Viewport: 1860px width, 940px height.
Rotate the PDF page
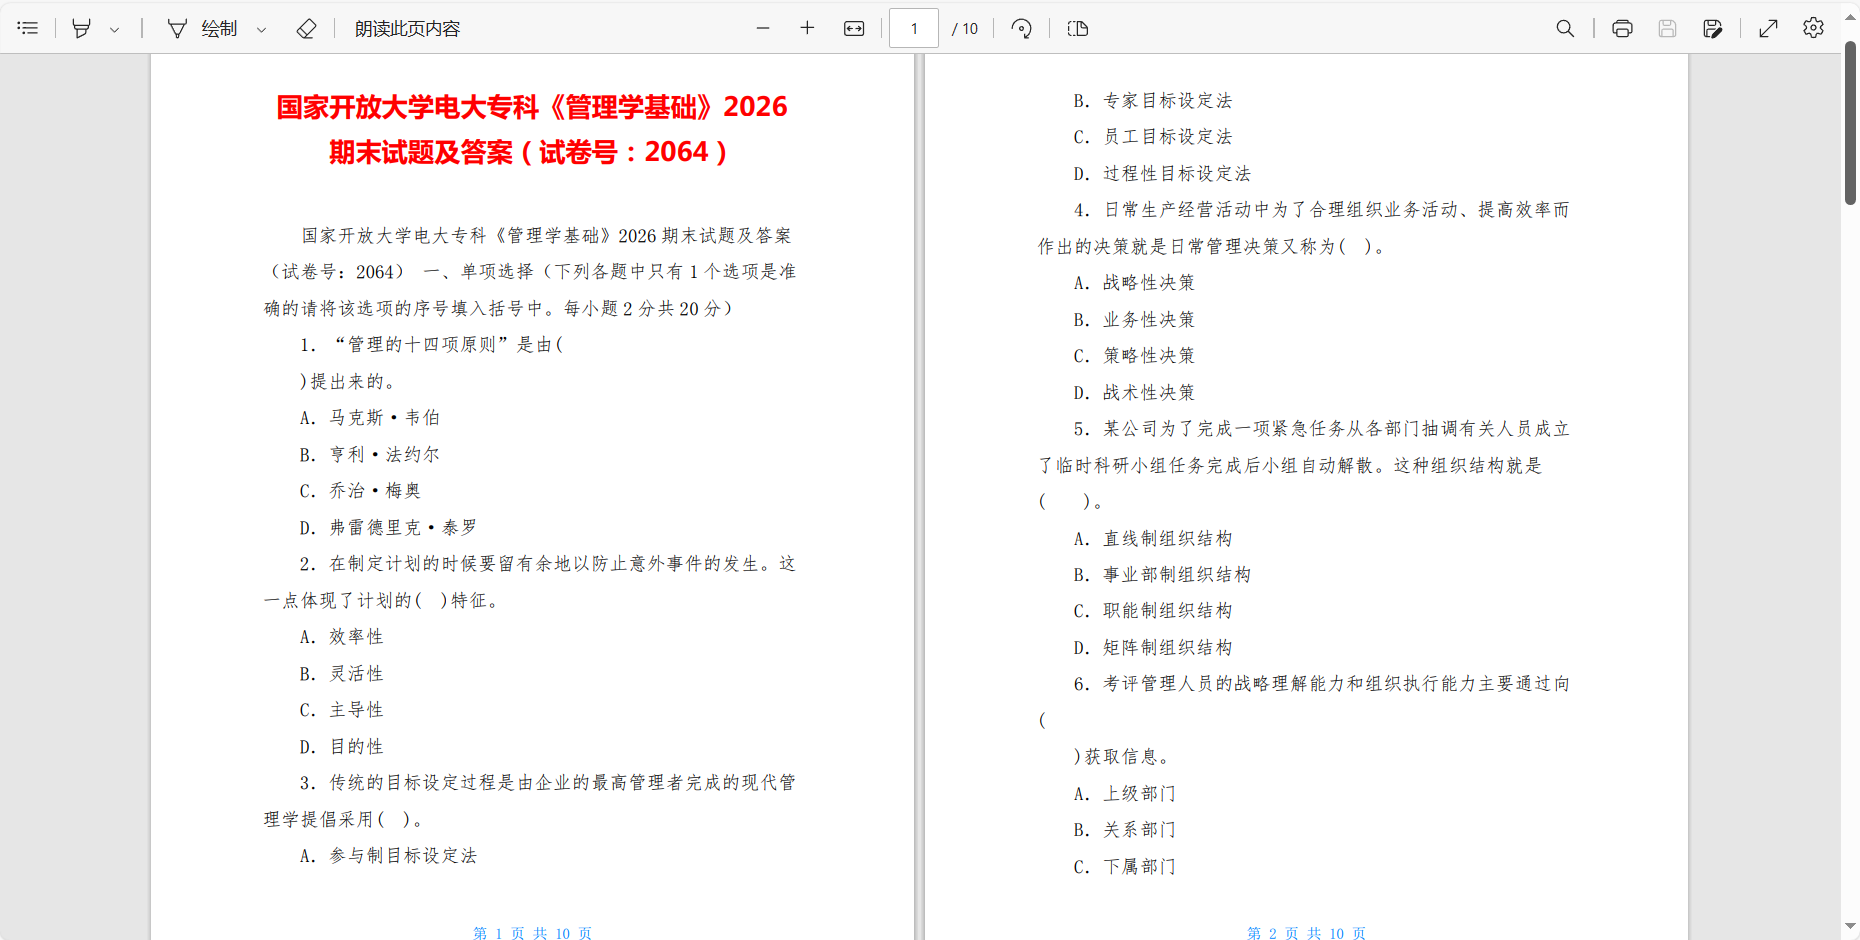pyautogui.click(x=1021, y=28)
